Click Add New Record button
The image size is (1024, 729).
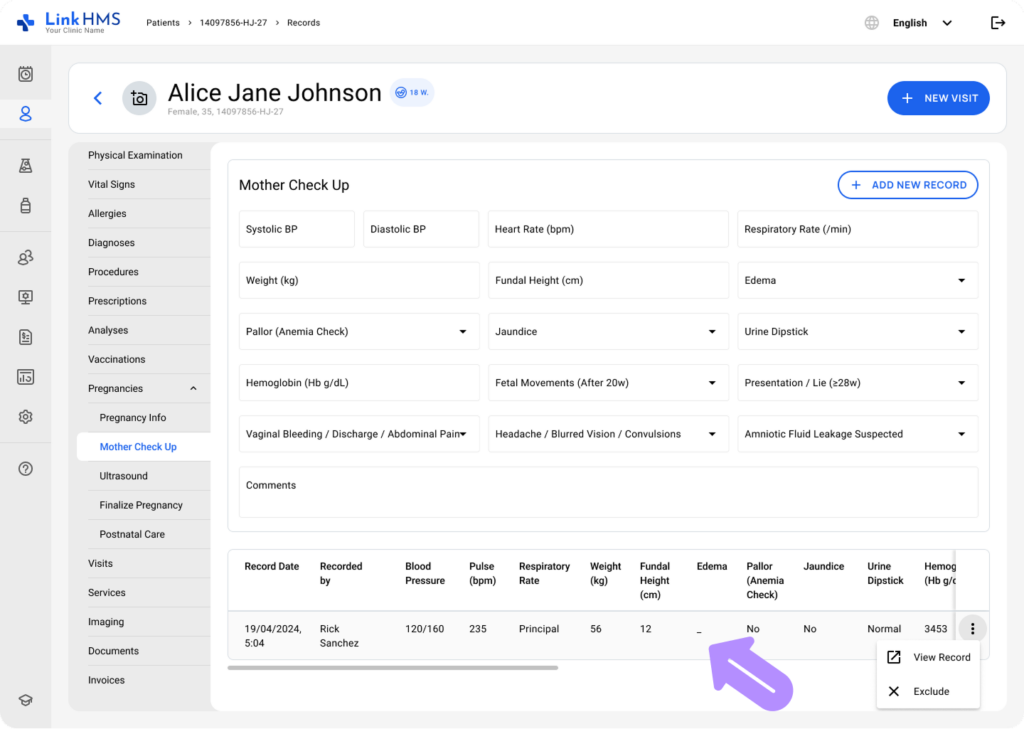[x=907, y=185]
